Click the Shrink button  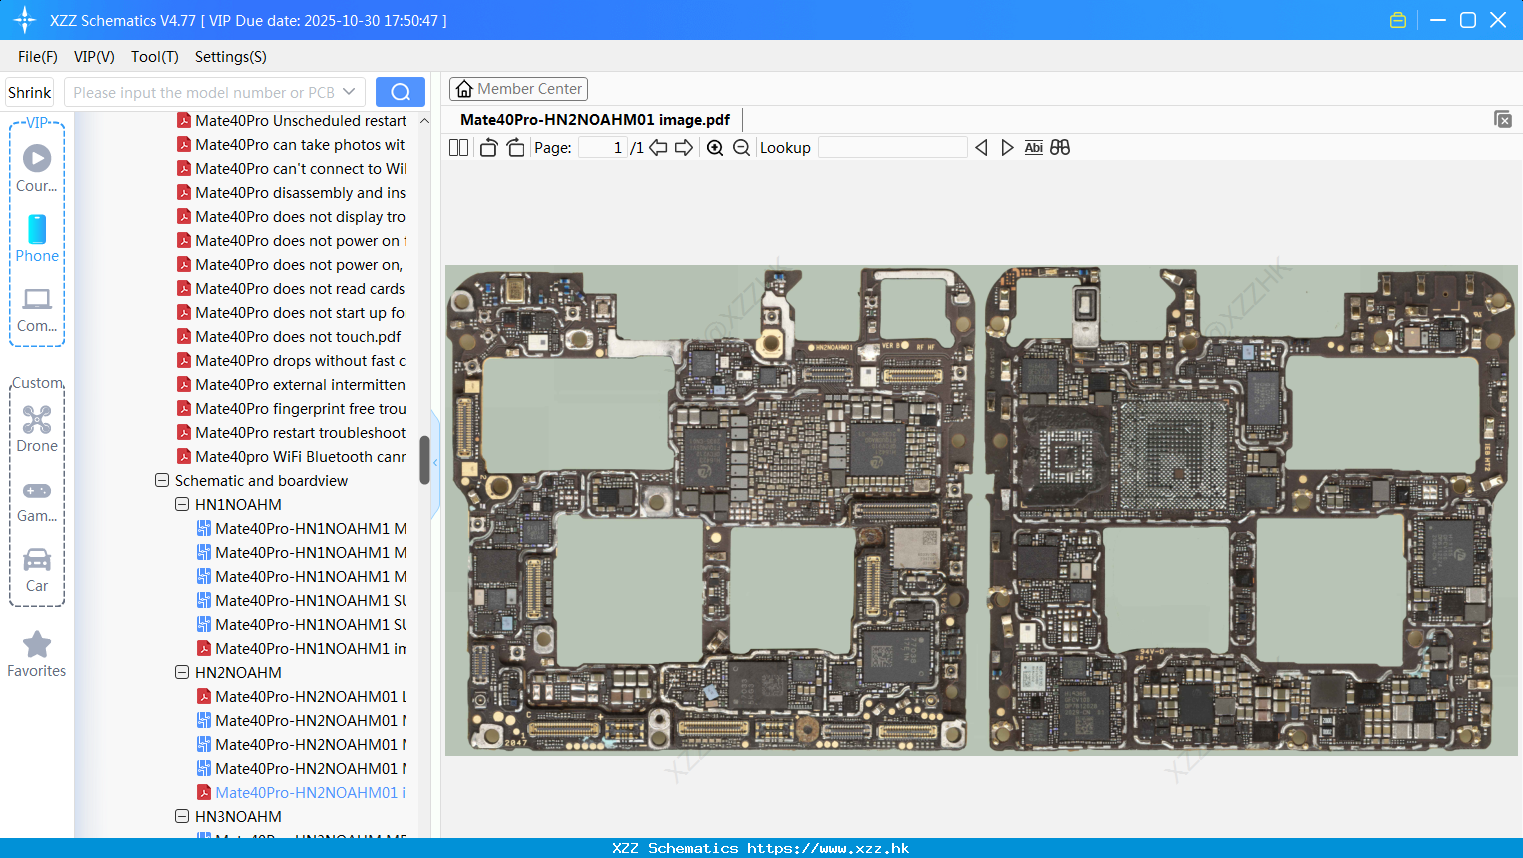pos(29,92)
